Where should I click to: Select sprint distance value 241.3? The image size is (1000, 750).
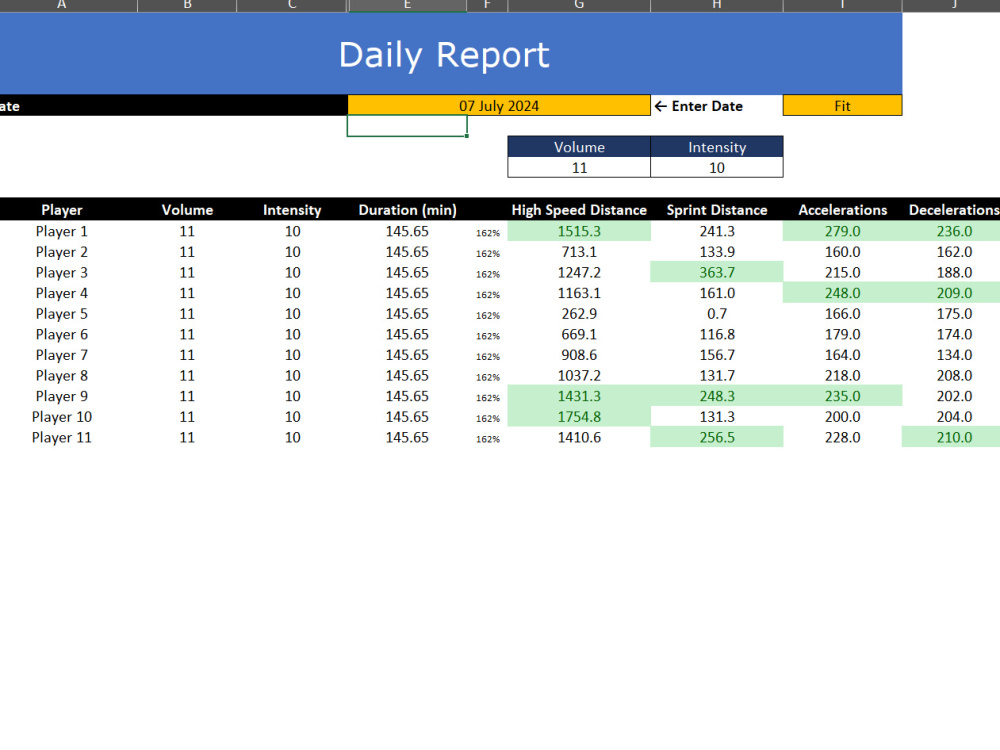pyautogui.click(x=717, y=232)
